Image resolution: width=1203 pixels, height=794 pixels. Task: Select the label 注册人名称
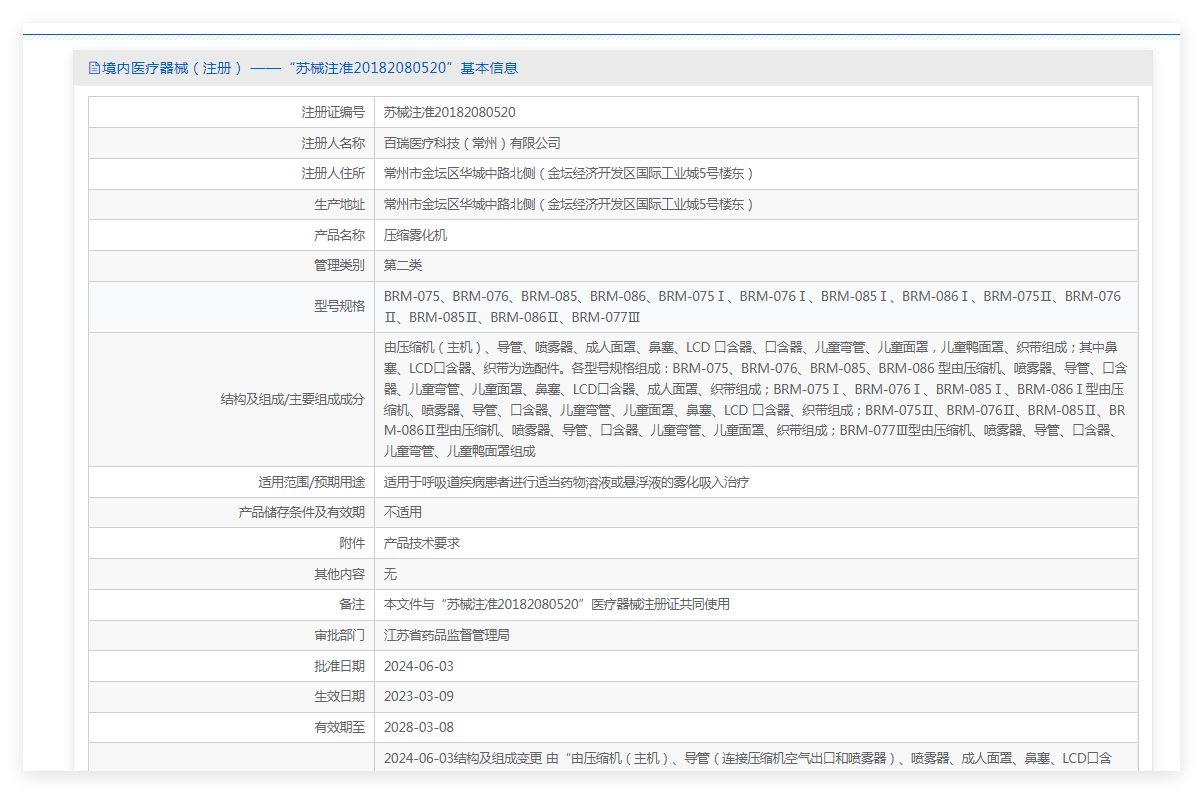[333, 143]
